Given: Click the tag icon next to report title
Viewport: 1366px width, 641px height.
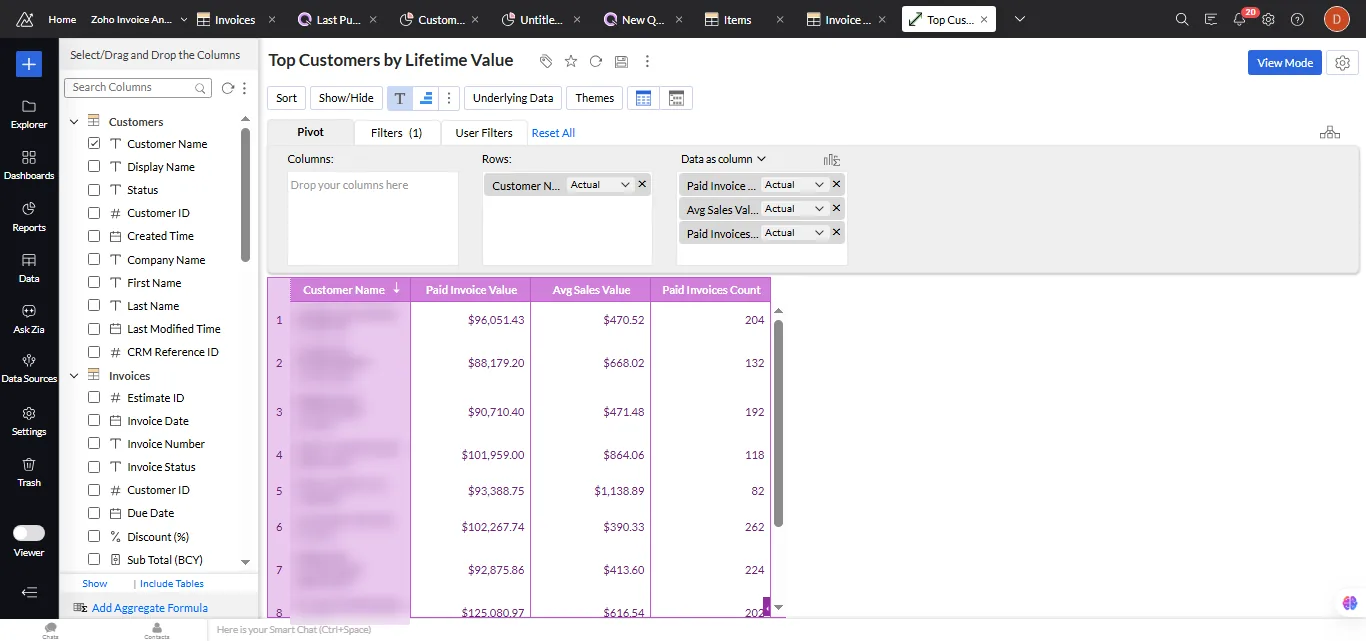Looking at the screenshot, I should [x=546, y=61].
